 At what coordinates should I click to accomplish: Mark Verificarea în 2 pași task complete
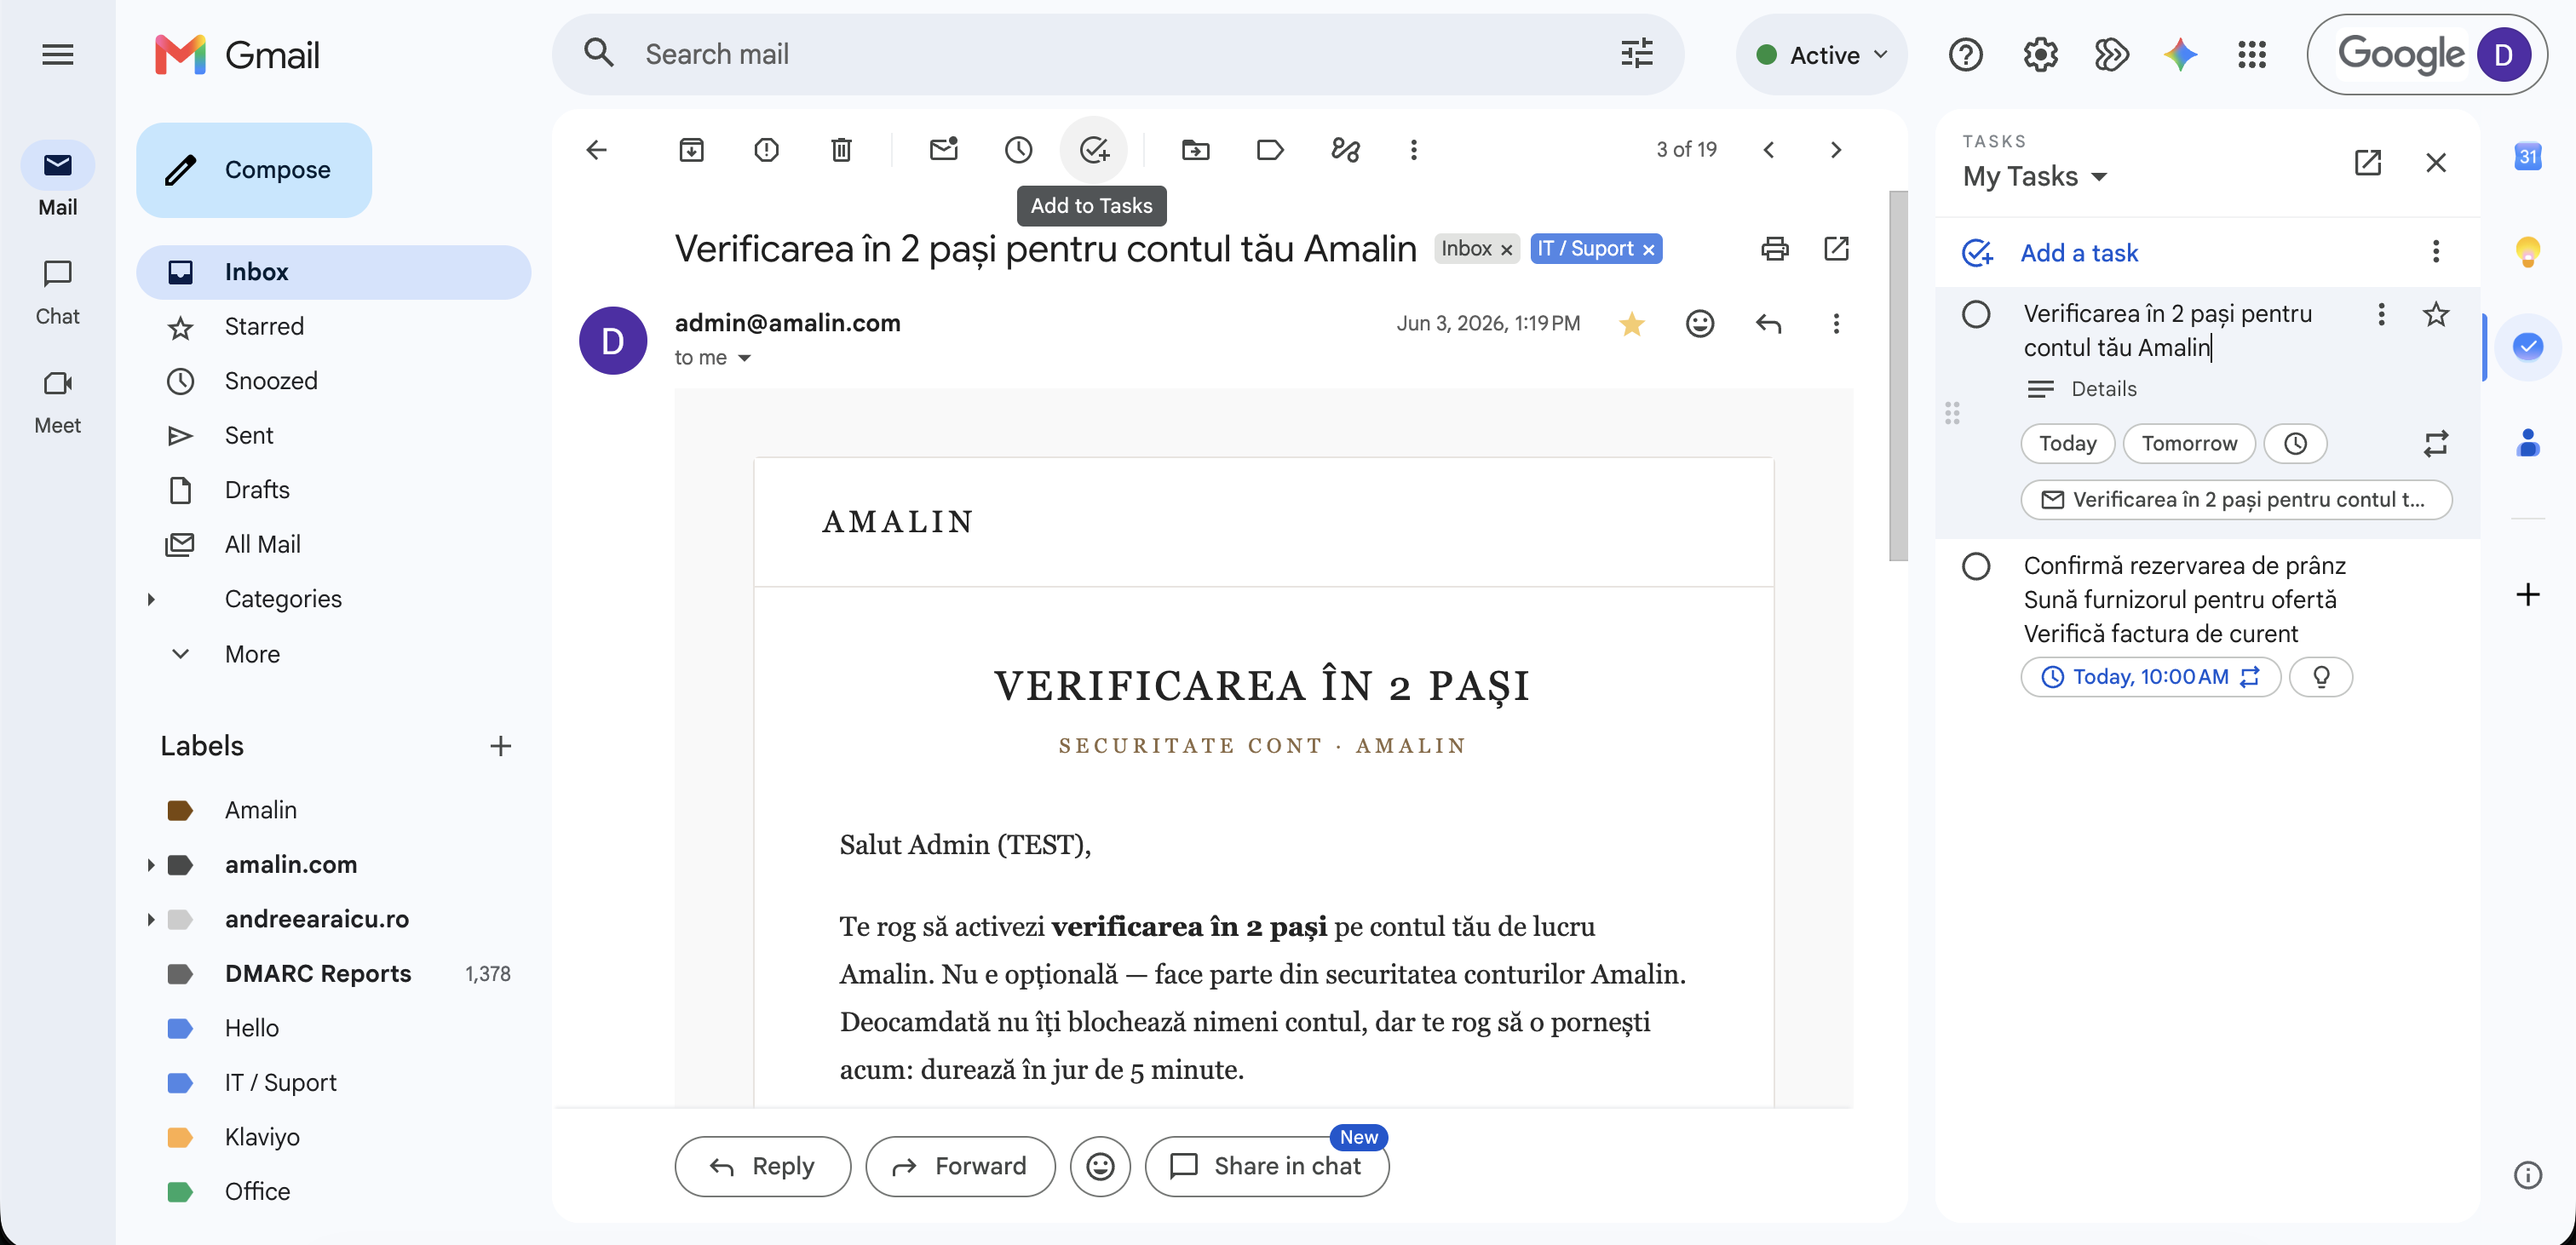[1975, 314]
